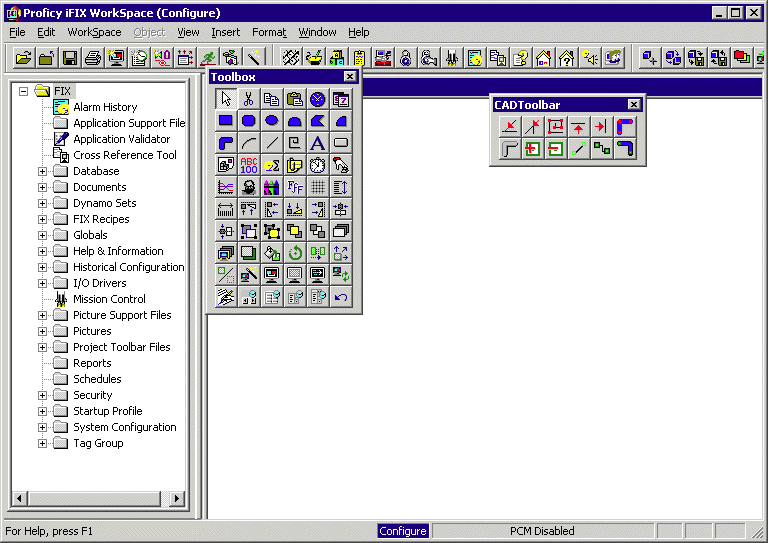Viewport: 768px width, 543px height.
Task: Open the Edit menu
Action: tap(46, 32)
